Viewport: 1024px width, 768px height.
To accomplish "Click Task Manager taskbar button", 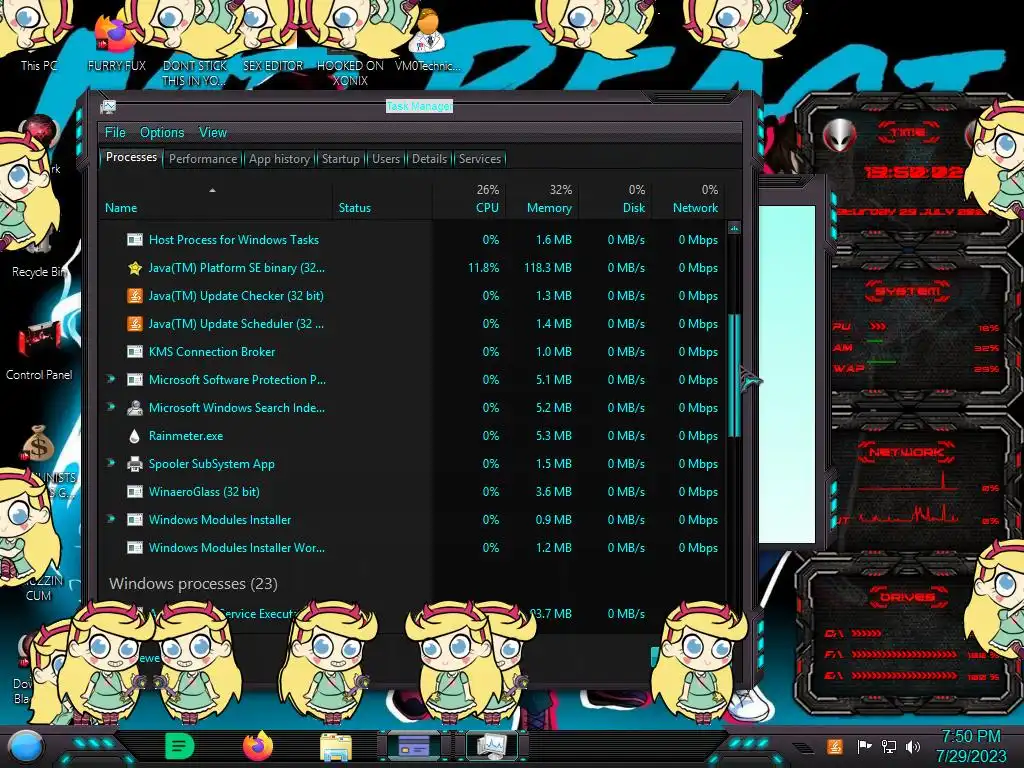I will (x=491, y=746).
